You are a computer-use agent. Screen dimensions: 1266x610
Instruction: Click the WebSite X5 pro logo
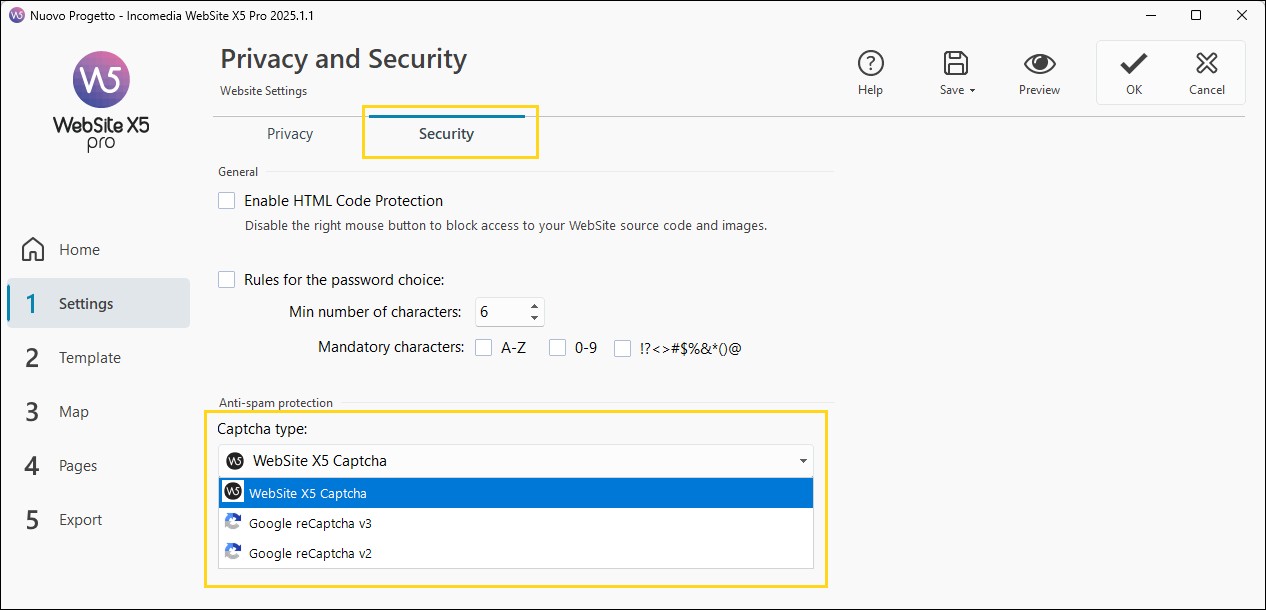101,101
